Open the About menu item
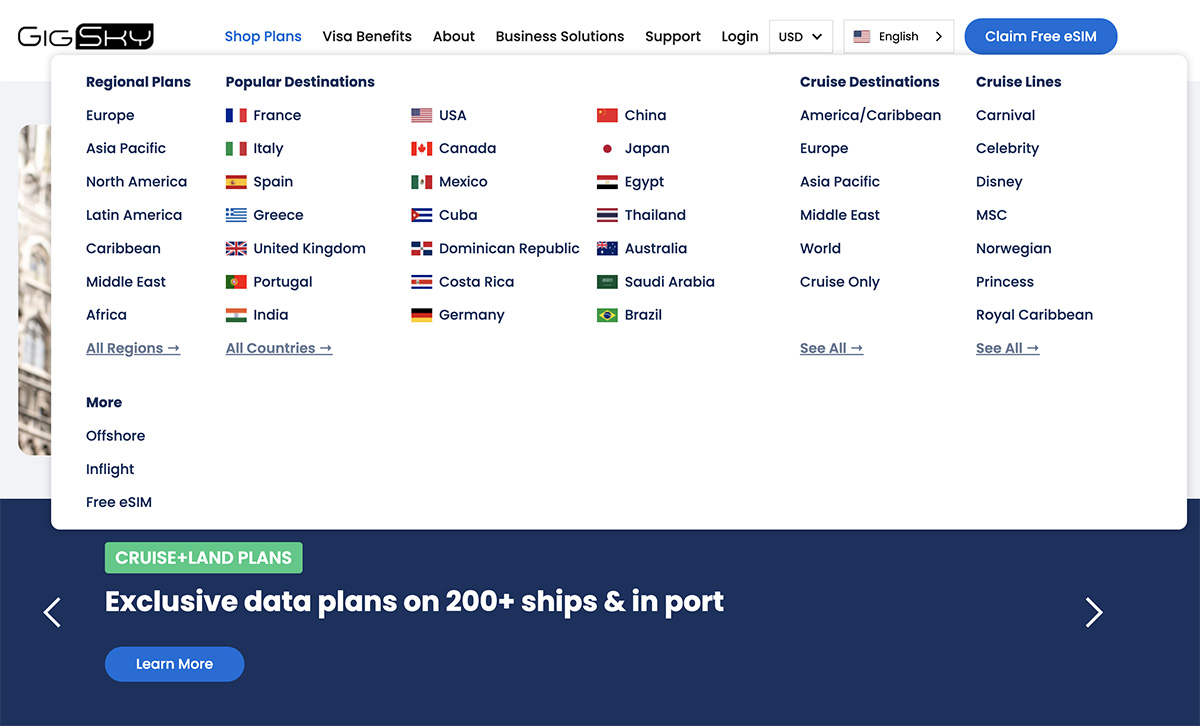The image size is (1200, 726). 454,36
